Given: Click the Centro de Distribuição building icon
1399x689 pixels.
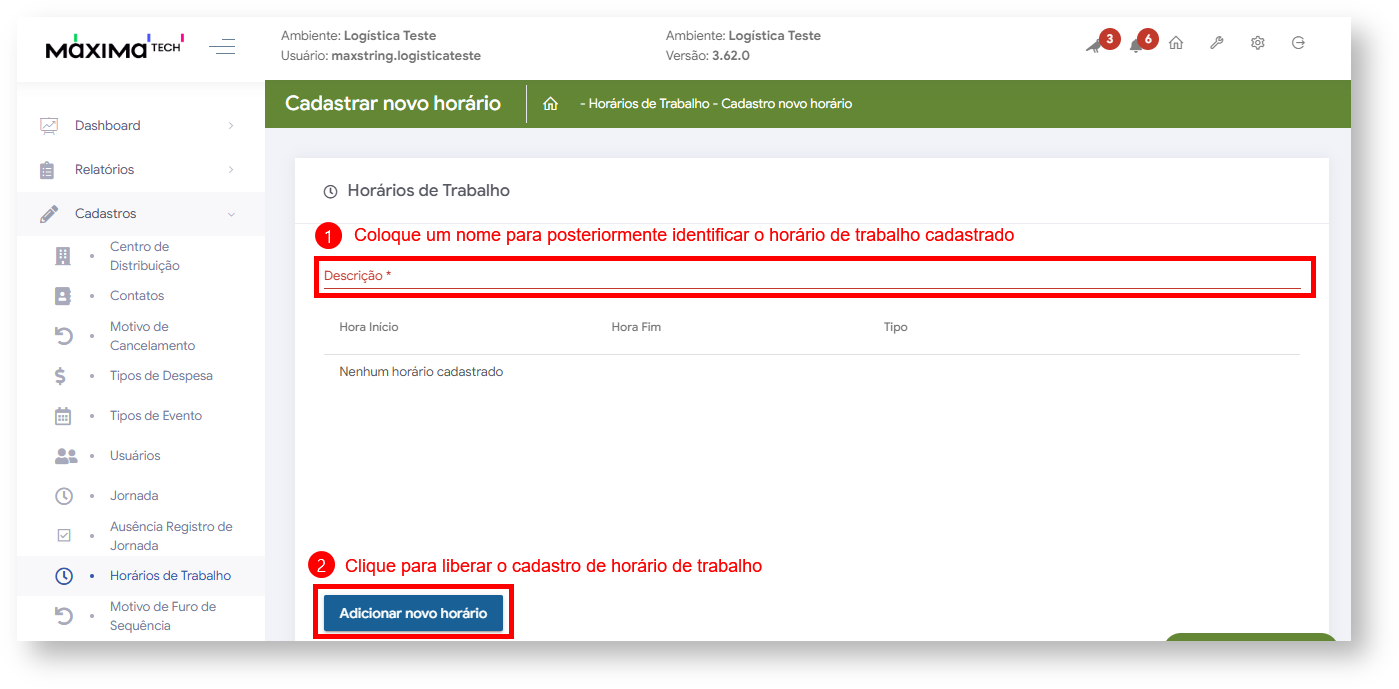Looking at the screenshot, I should (63, 256).
